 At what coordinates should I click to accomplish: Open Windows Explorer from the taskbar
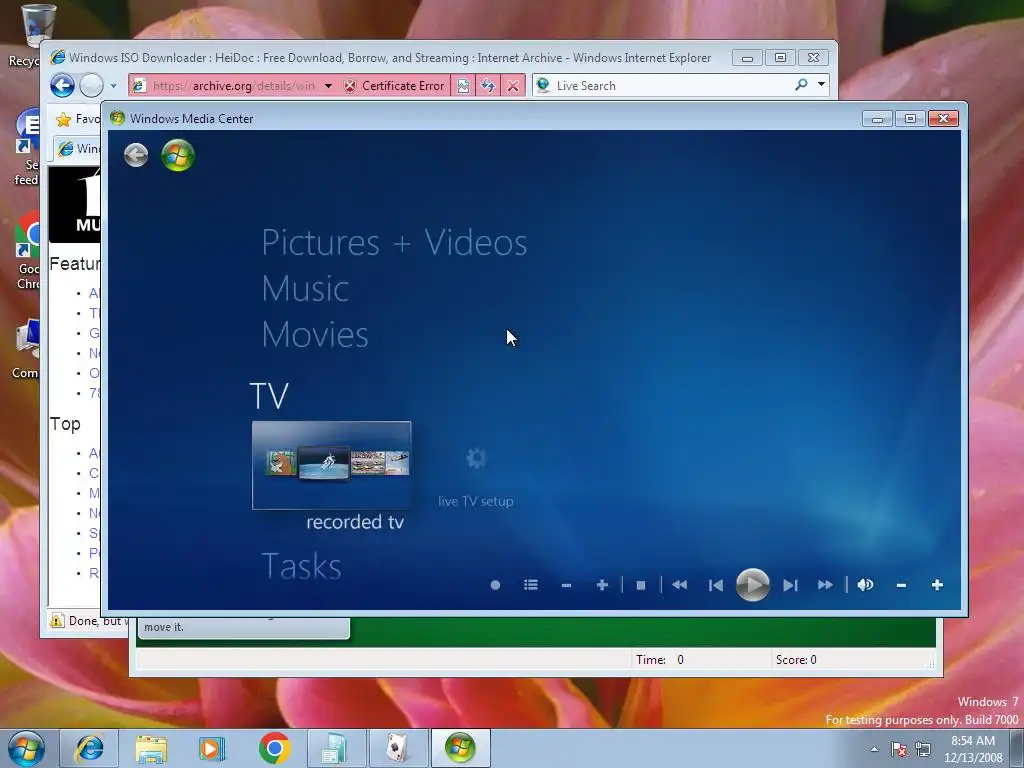pyautogui.click(x=151, y=748)
